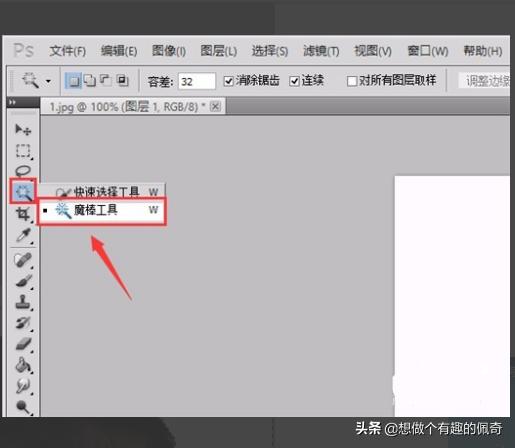Open the 选择(S) menu
Image resolution: width=515 pixels, height=448 pixels.
pyautogui.click(x=270, y=51)
